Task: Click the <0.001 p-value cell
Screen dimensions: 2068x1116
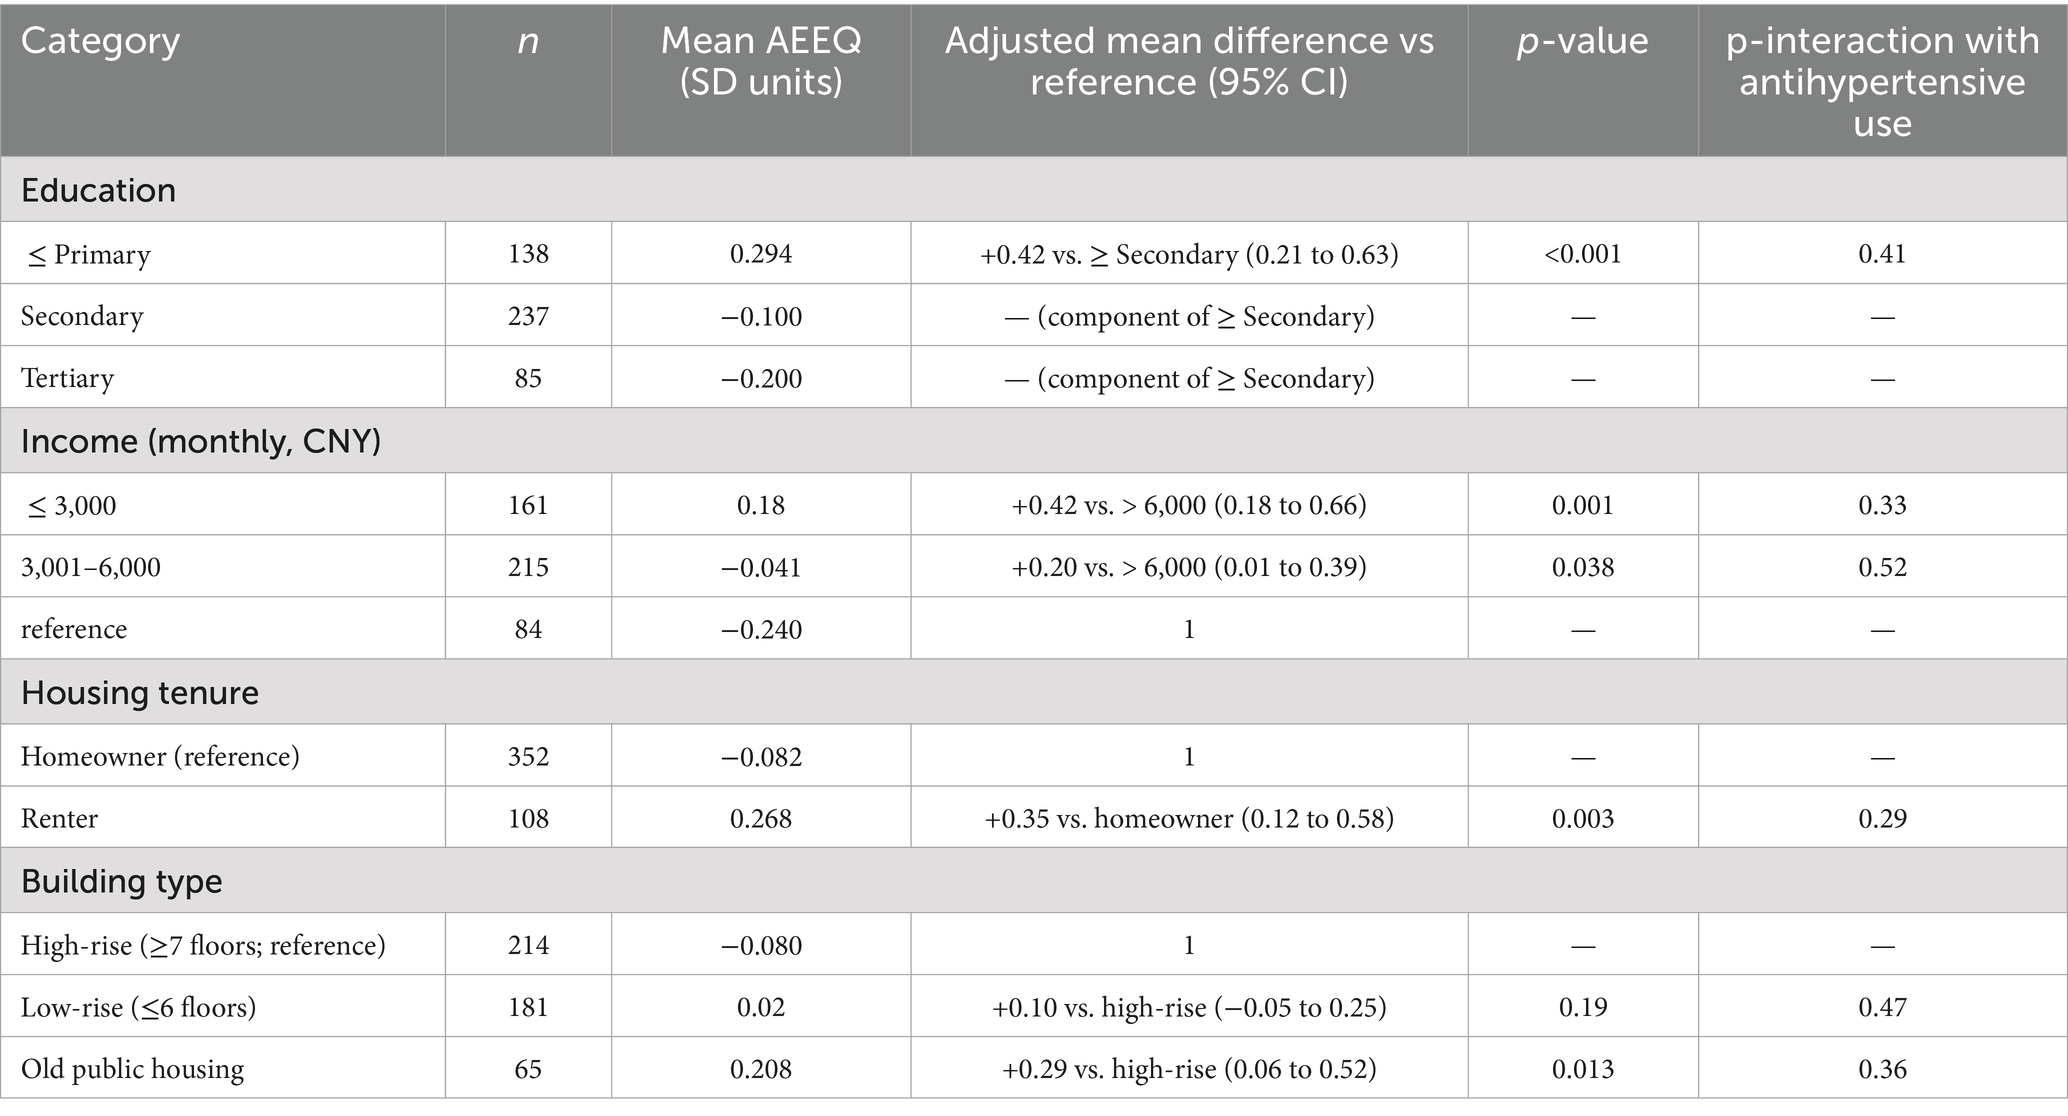Action: point(1582,254)
